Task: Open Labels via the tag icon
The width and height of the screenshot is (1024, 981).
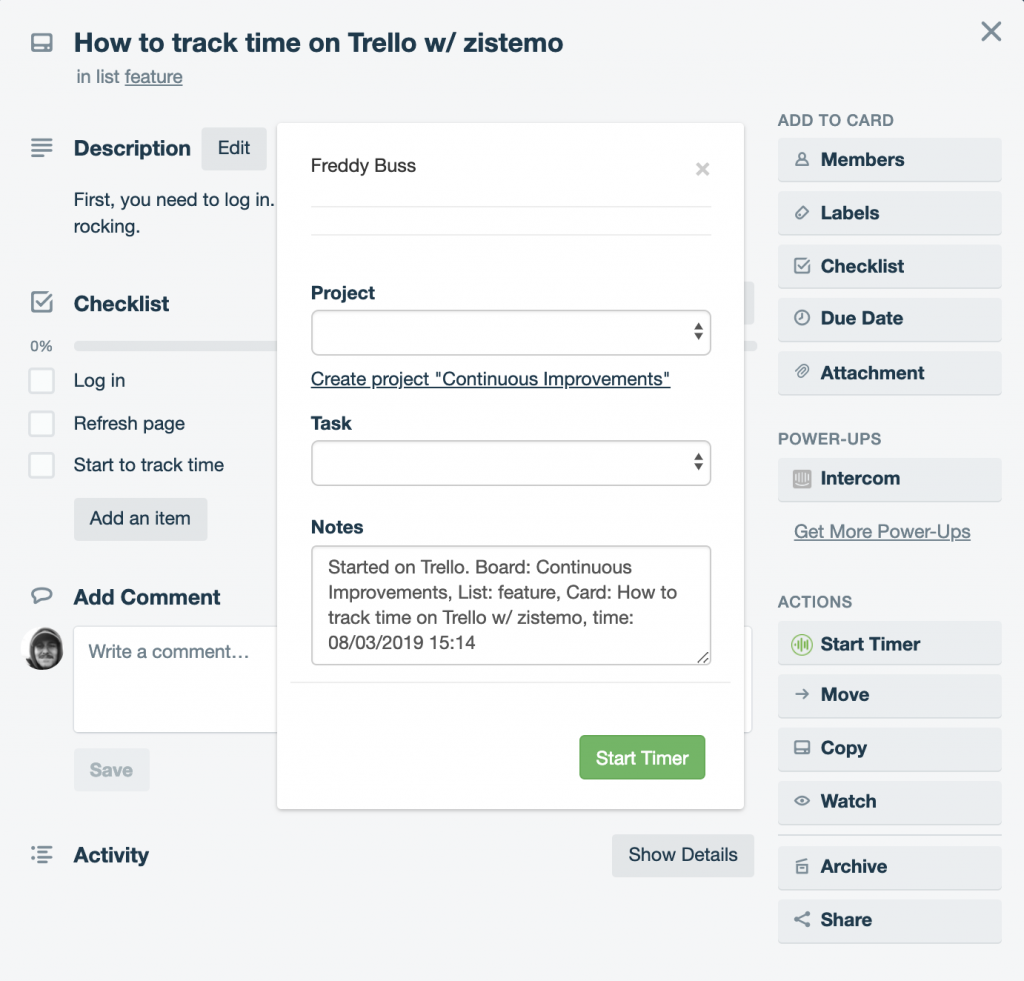Action: (x=803, y=213)
